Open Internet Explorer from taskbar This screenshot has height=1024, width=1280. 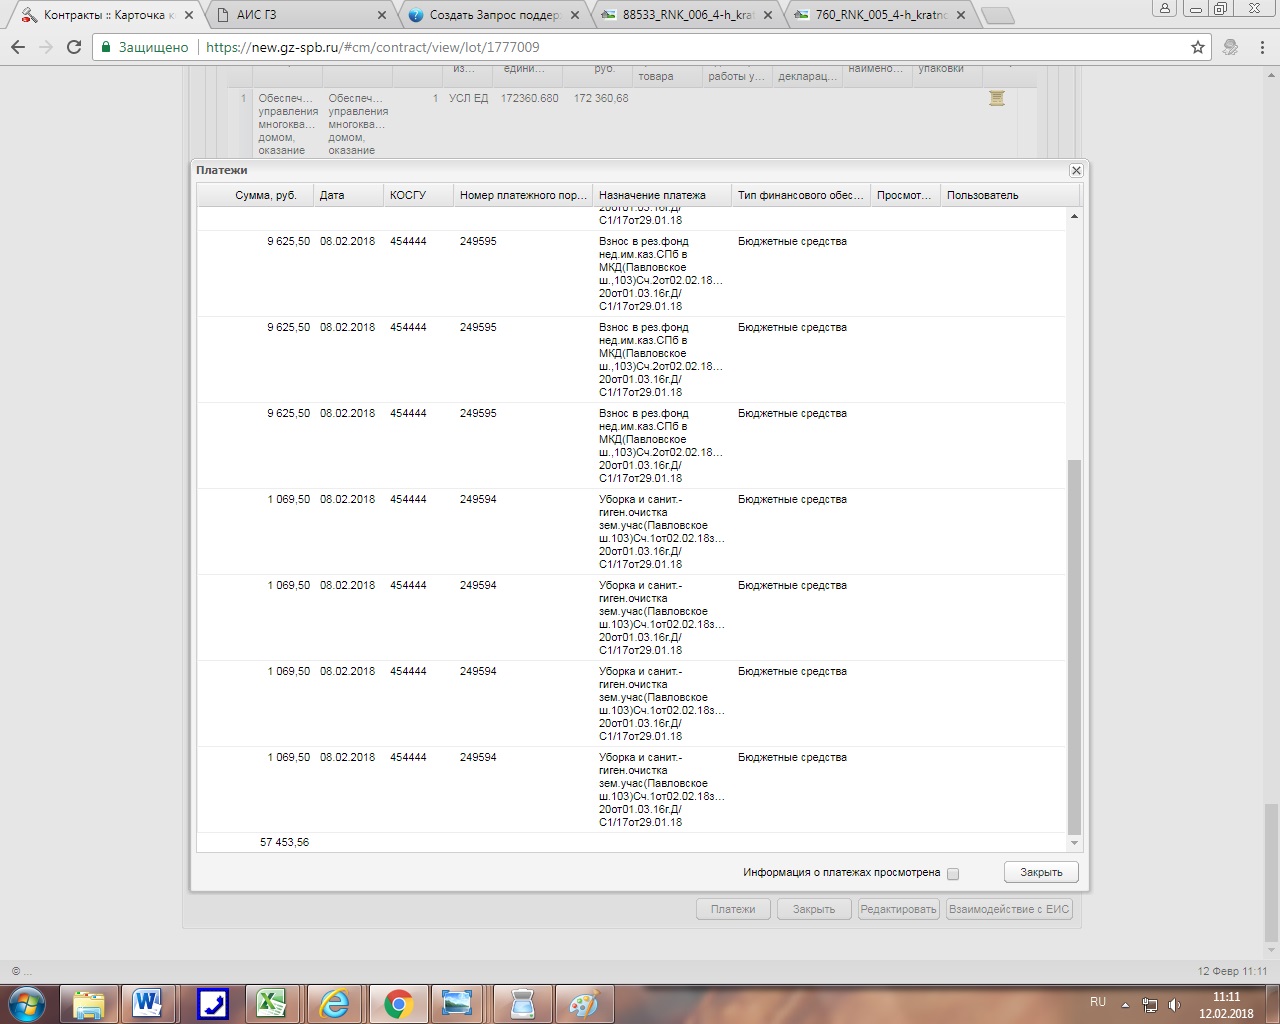click(x=334, y=1003)
